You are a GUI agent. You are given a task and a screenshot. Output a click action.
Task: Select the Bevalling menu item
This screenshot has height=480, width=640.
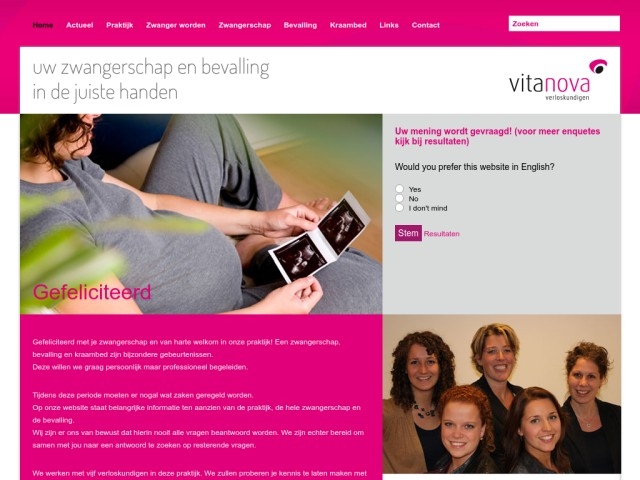click(300, 25)
